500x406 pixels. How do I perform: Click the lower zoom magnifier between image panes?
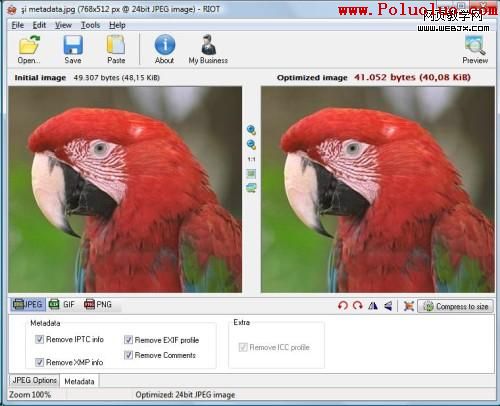coord(251,144)
